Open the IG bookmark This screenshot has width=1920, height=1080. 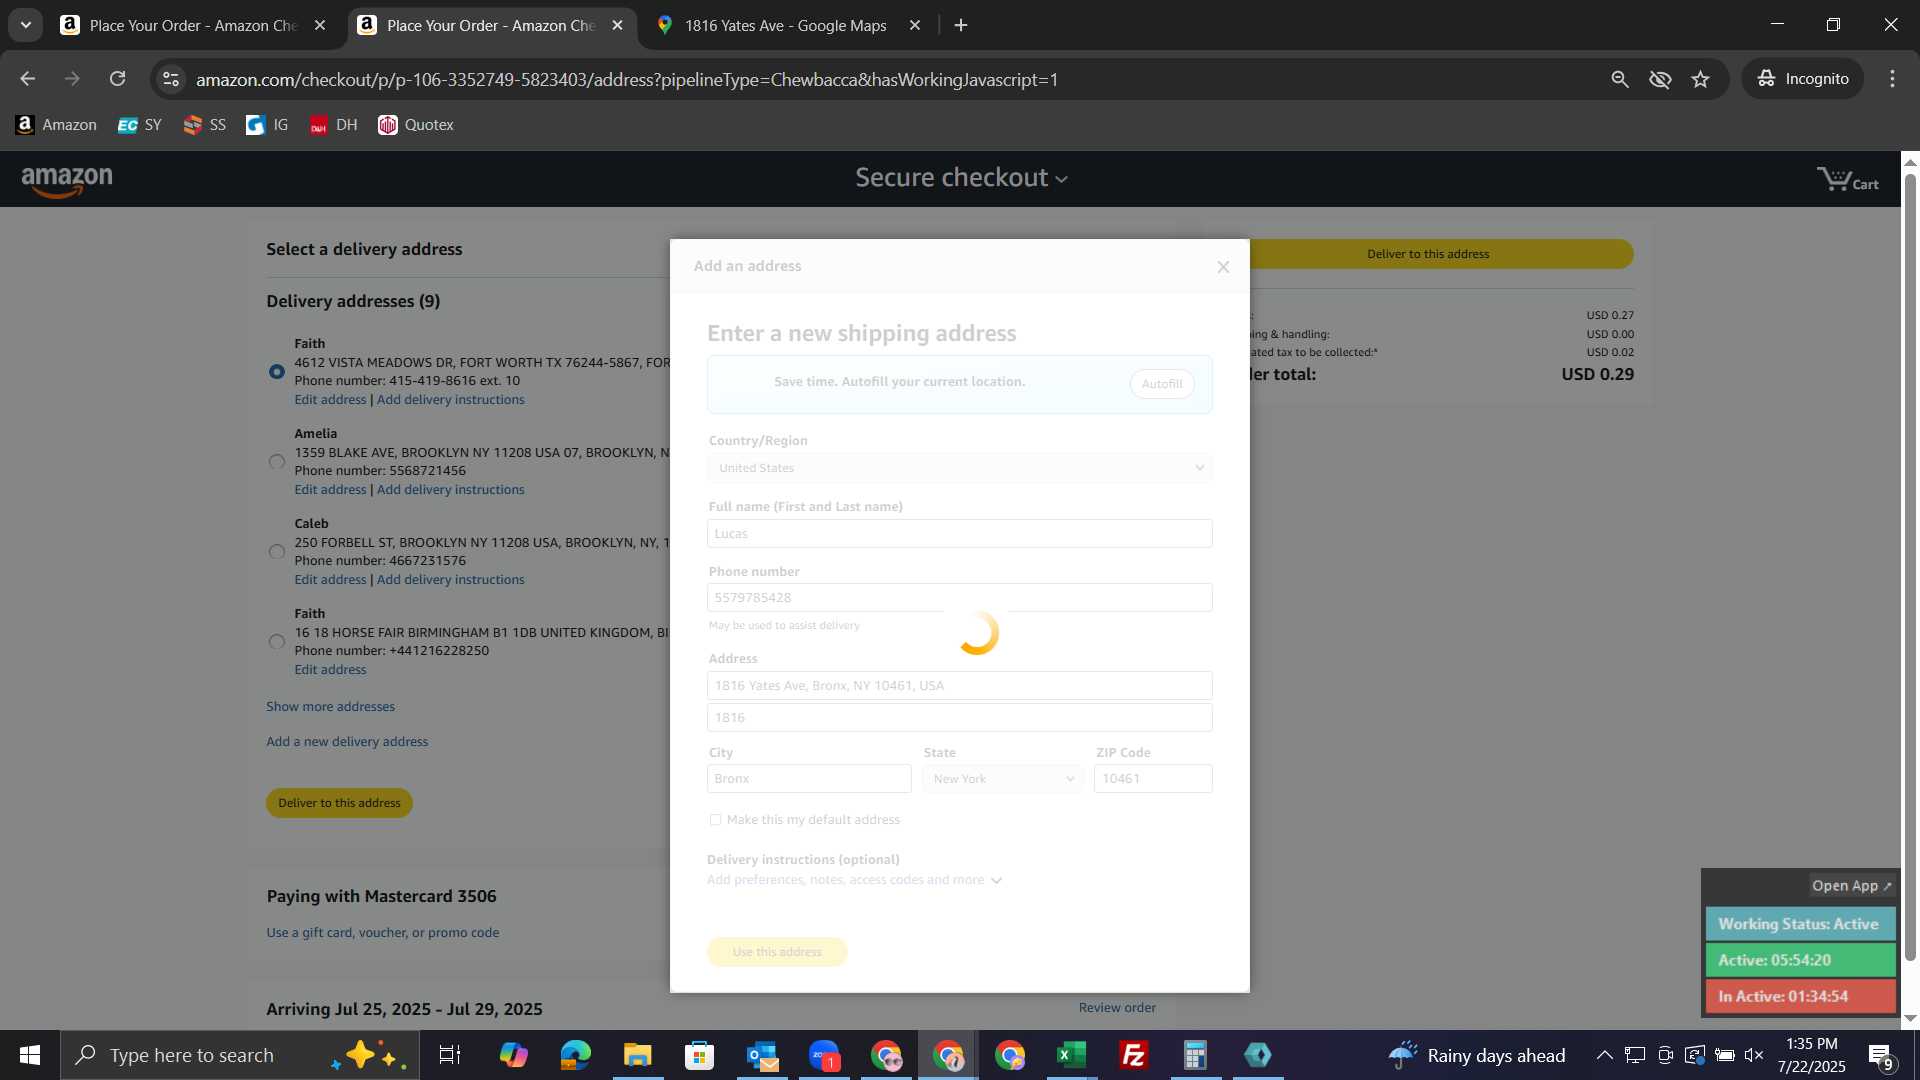[x=267, y=125]
